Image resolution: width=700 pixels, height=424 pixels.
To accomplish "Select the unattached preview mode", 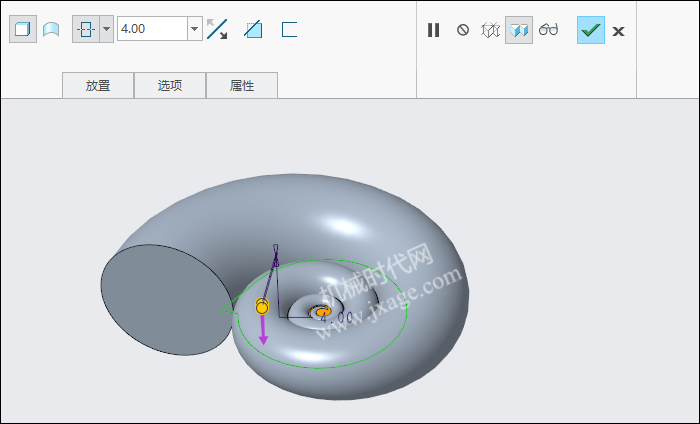I will pyautogui.click(x=490, y=30).
